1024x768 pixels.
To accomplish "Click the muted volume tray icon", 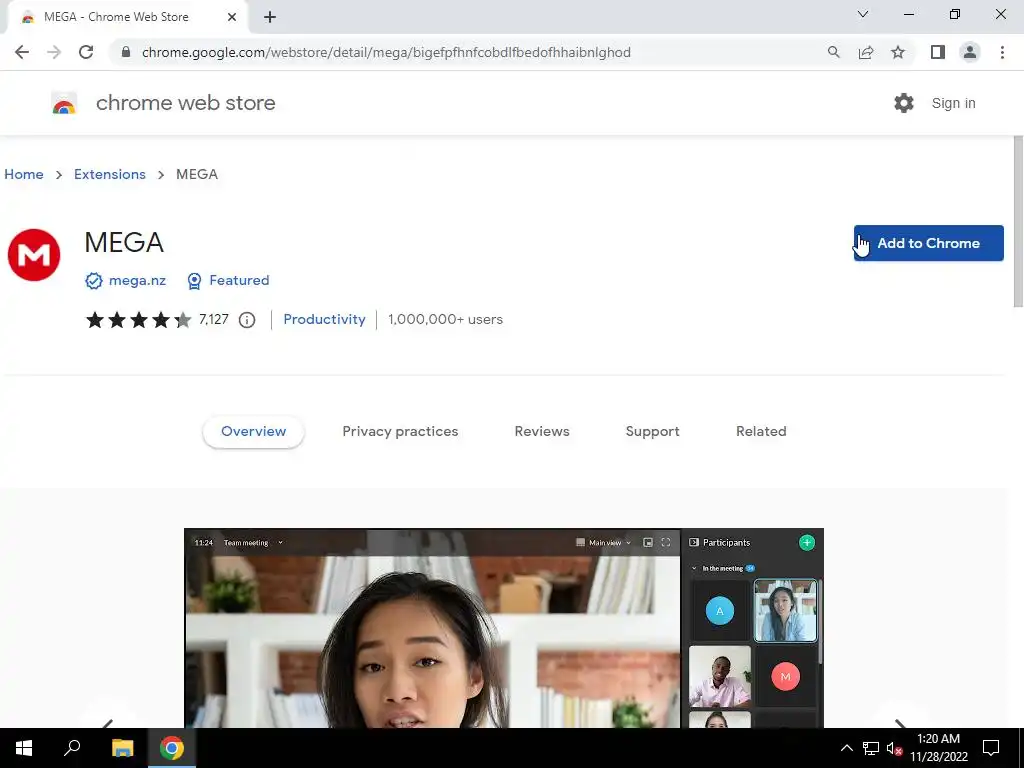I will click(894, 748).
